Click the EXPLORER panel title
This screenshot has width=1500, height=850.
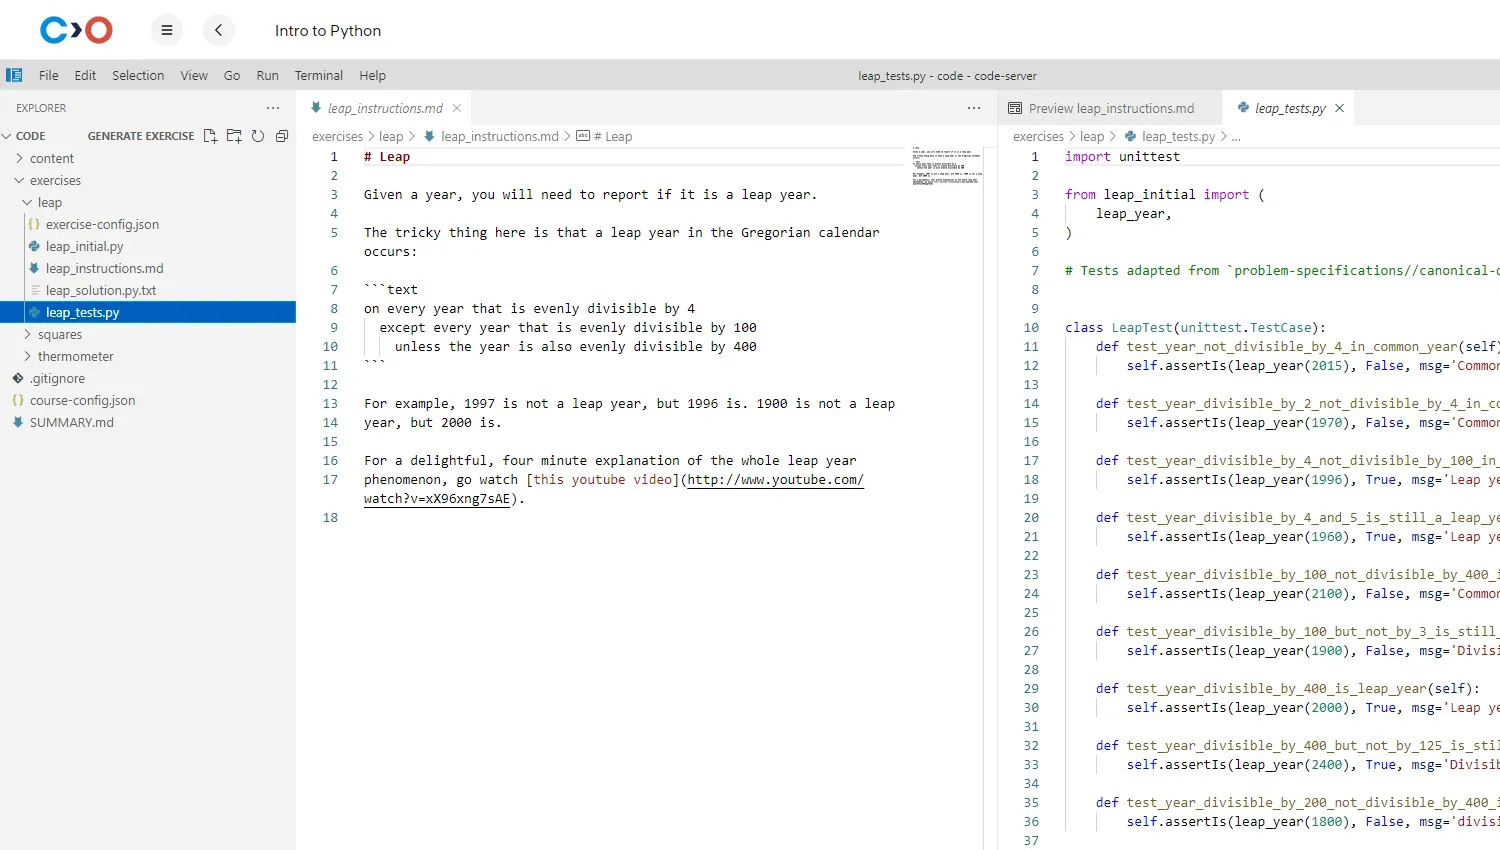[41, 108]
